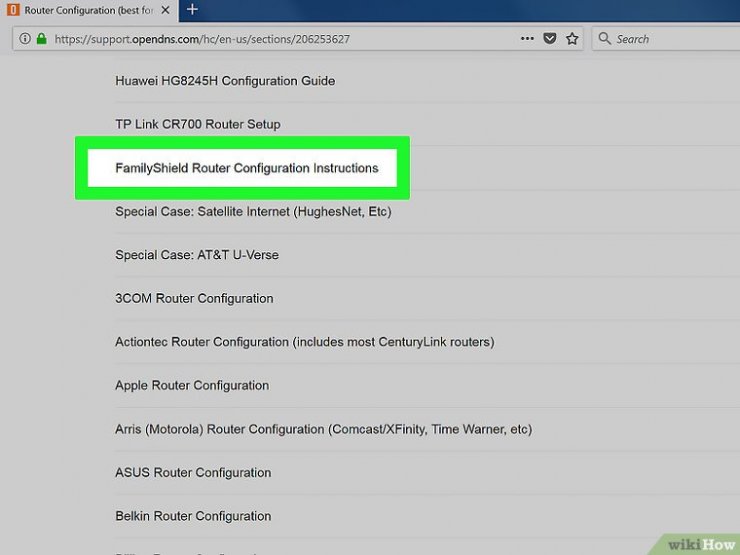Open the page actions three-dot menu

[x=527, y=39]
